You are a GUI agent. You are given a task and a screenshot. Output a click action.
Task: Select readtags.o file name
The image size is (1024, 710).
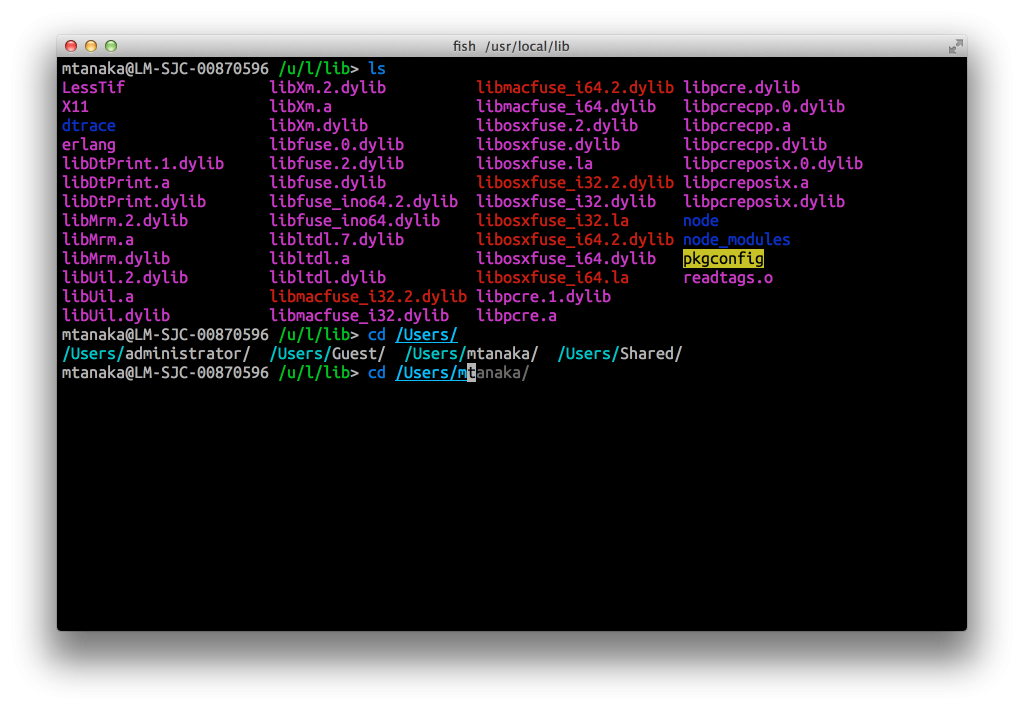pos(728,278)
